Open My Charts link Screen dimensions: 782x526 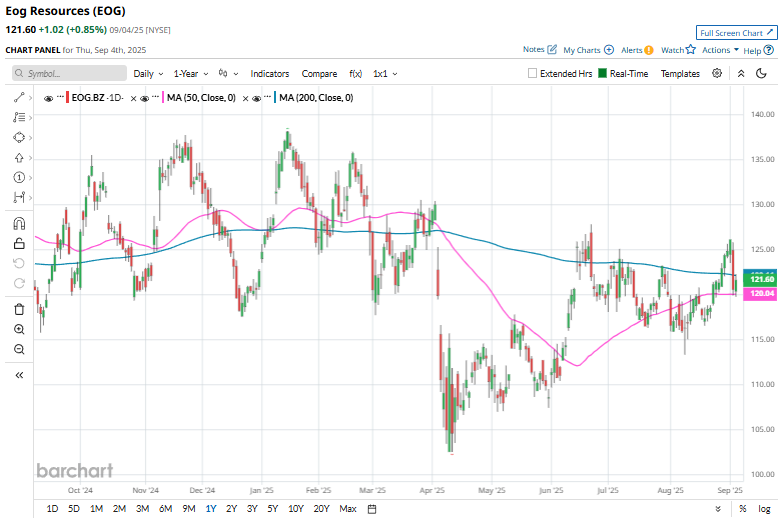[588, 50]
